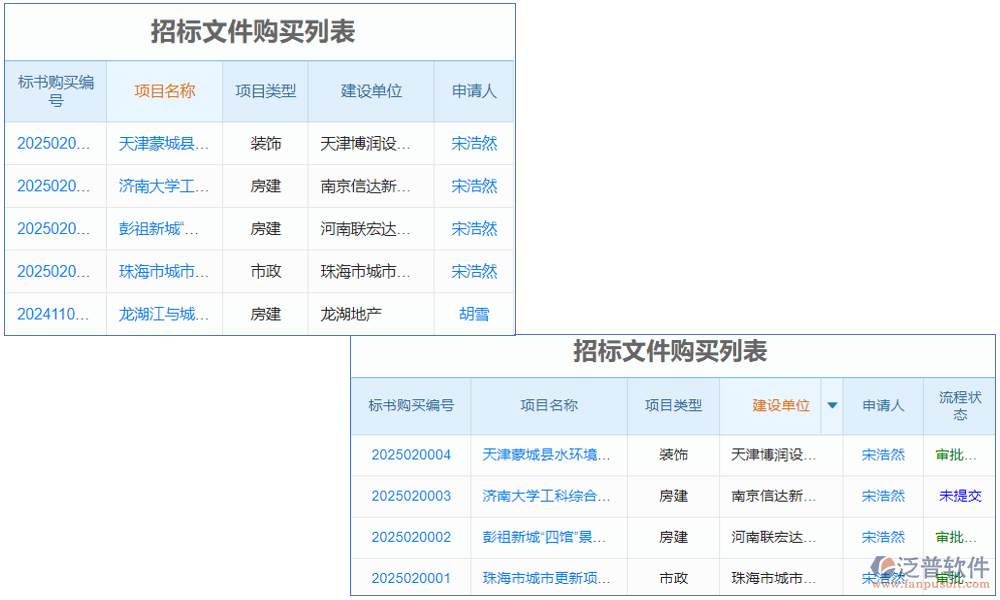The image size is (1000, 600).
Task: Open project 龙湖江与城 details
Action: tap(163, 313)
